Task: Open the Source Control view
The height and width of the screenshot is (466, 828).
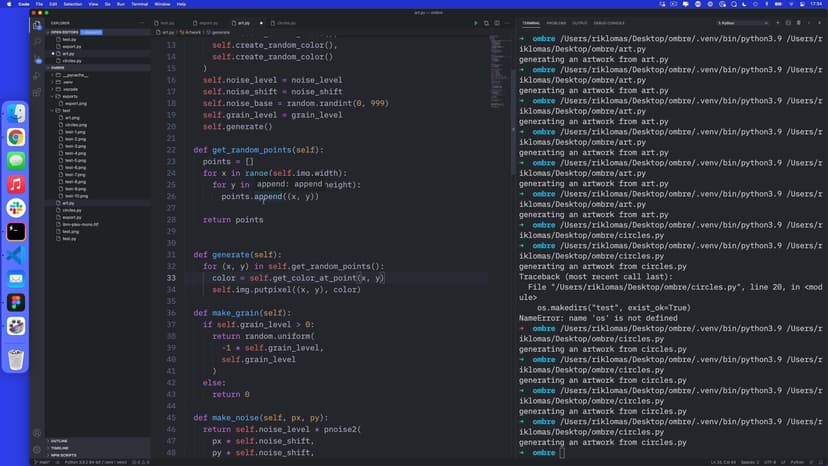Action: (37, 58)
